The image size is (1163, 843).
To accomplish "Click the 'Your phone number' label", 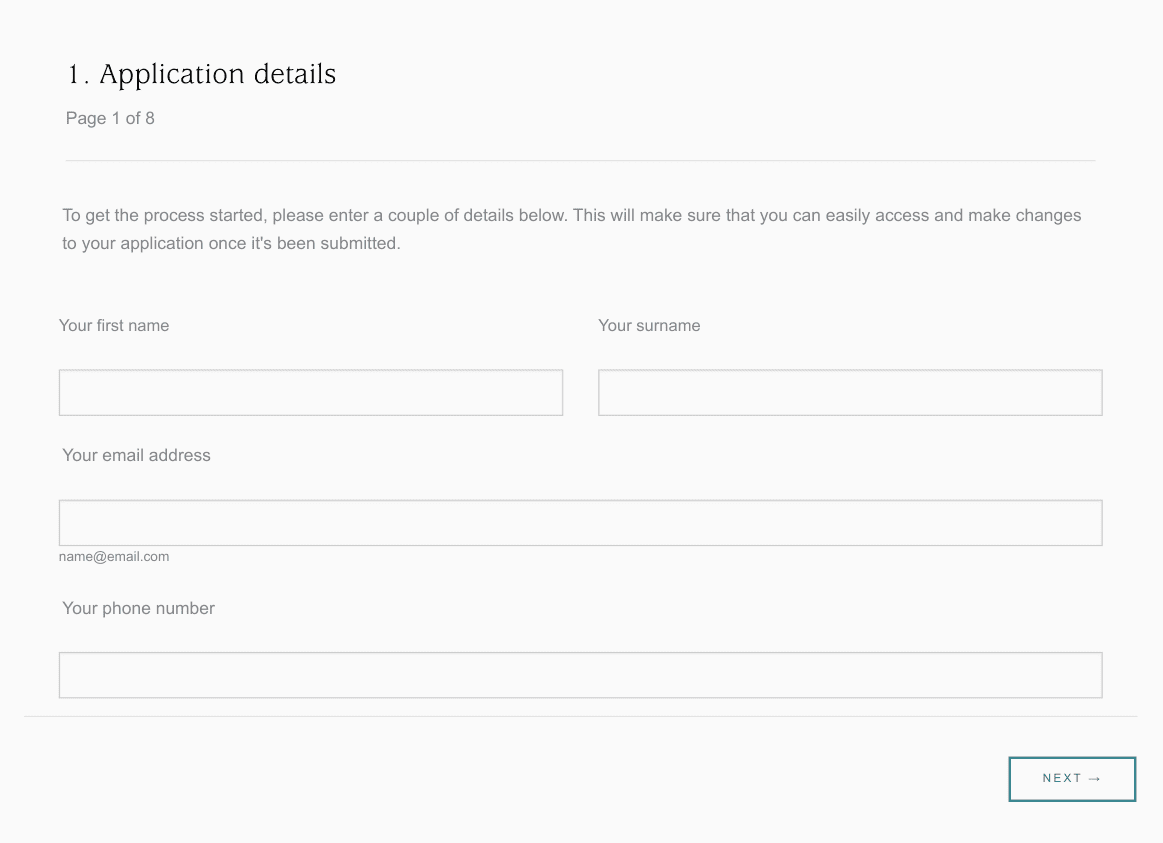I will [138, 608].
